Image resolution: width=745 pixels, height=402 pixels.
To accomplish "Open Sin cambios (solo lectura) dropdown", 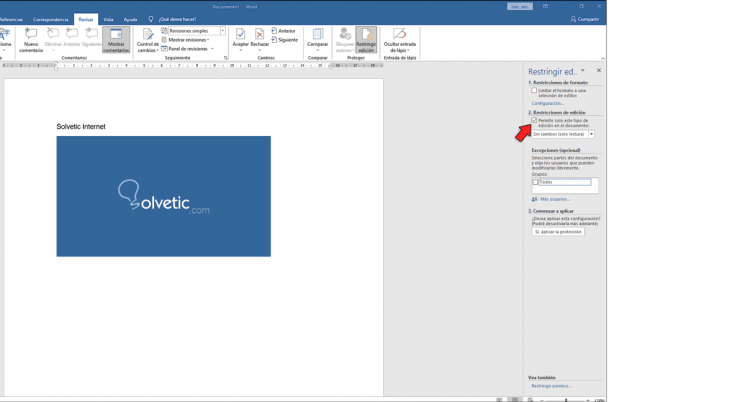I will click(563, 134).
